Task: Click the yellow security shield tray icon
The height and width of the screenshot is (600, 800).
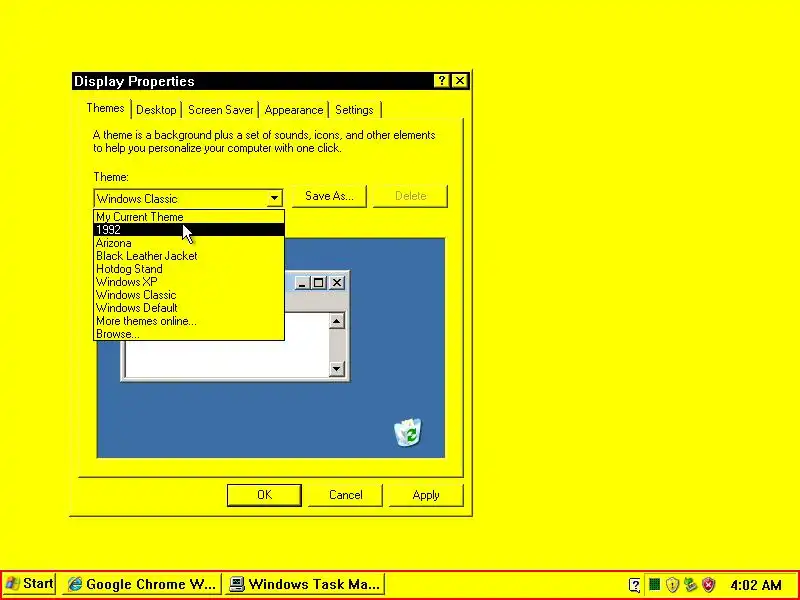Action: point(672,584)
